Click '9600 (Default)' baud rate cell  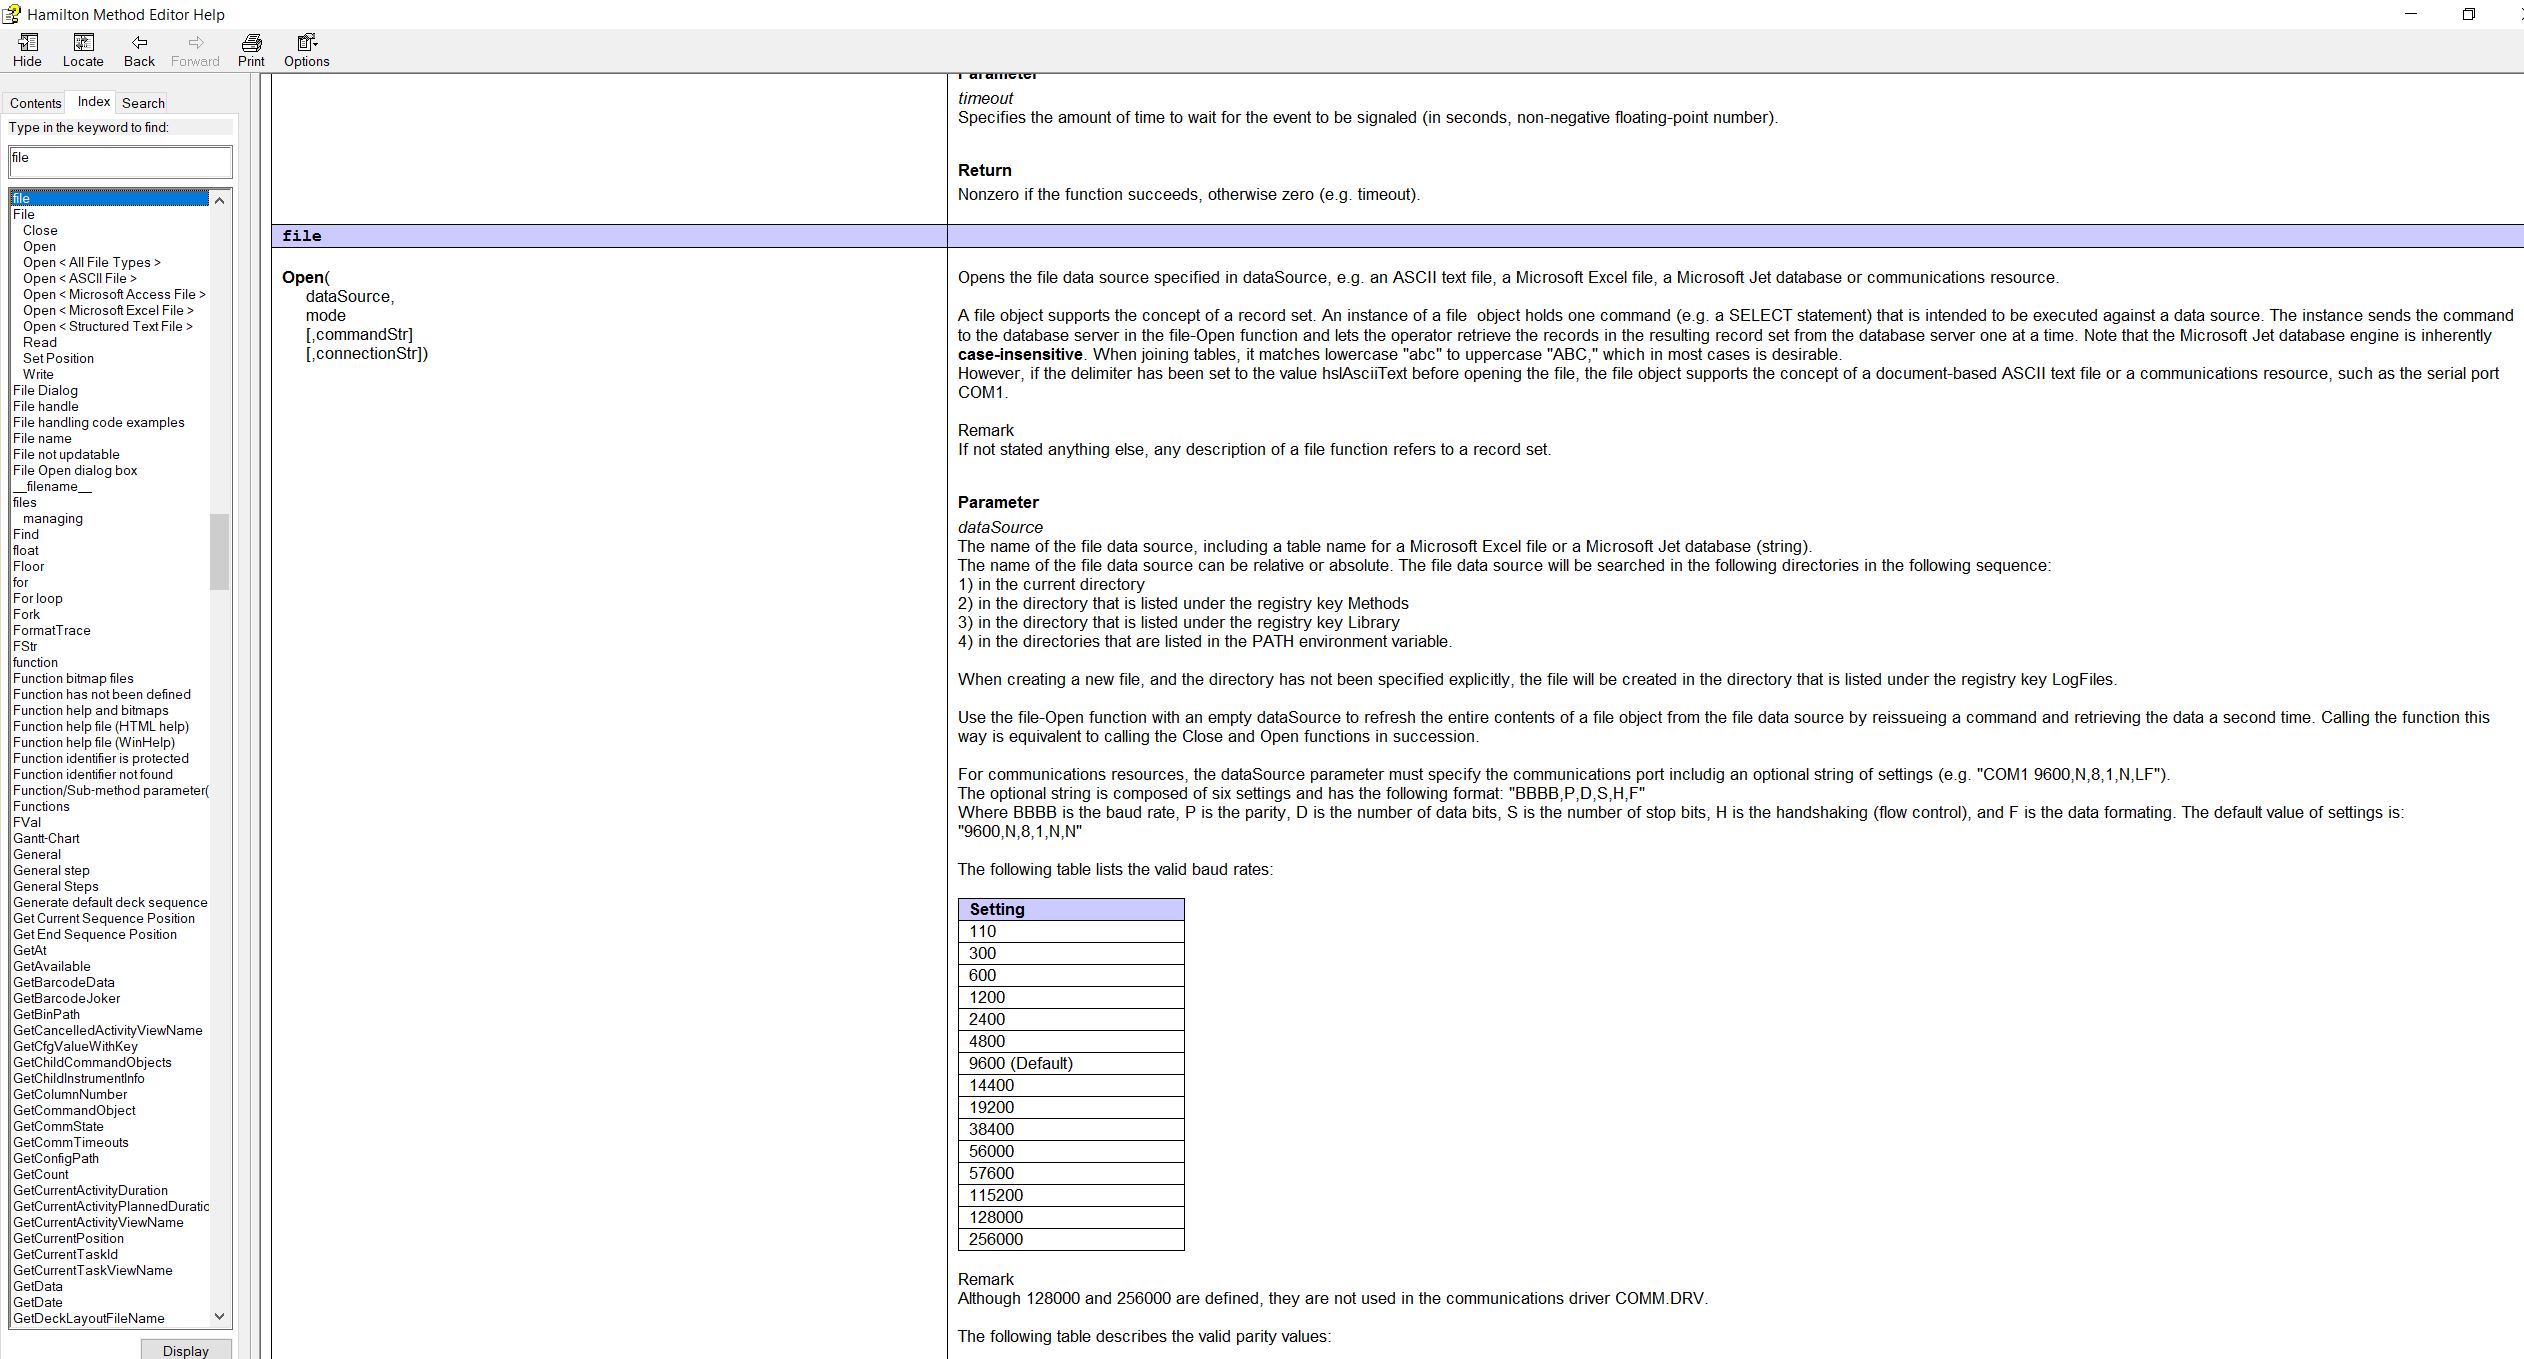point(1071,1063)
